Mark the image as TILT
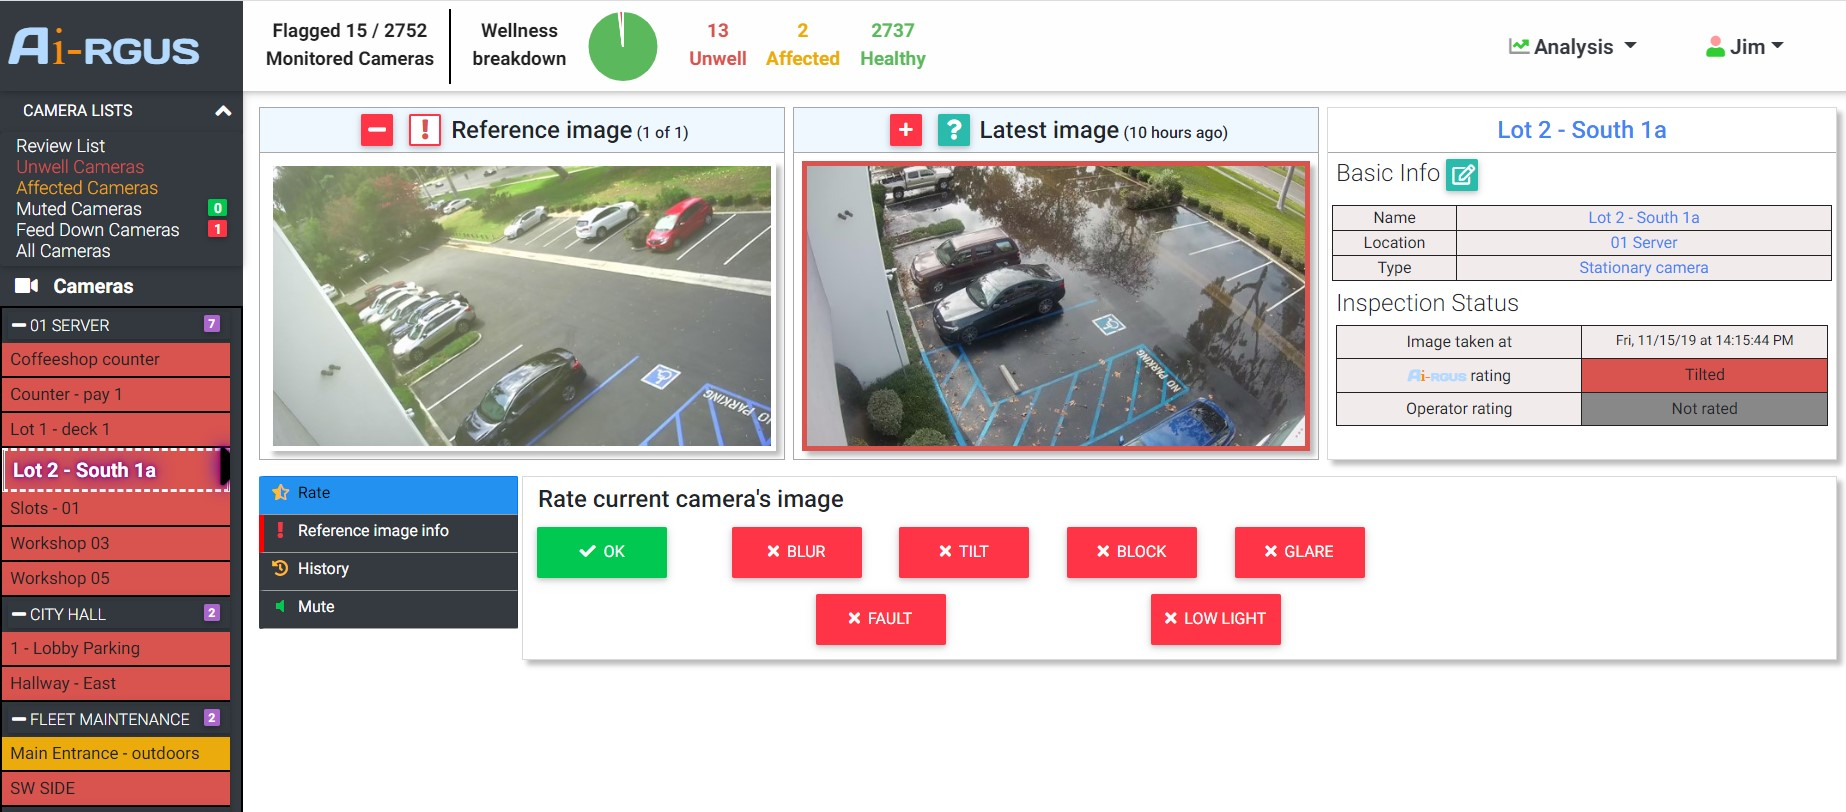This screenshot has width=1846, height=812. tap(963, 552)
